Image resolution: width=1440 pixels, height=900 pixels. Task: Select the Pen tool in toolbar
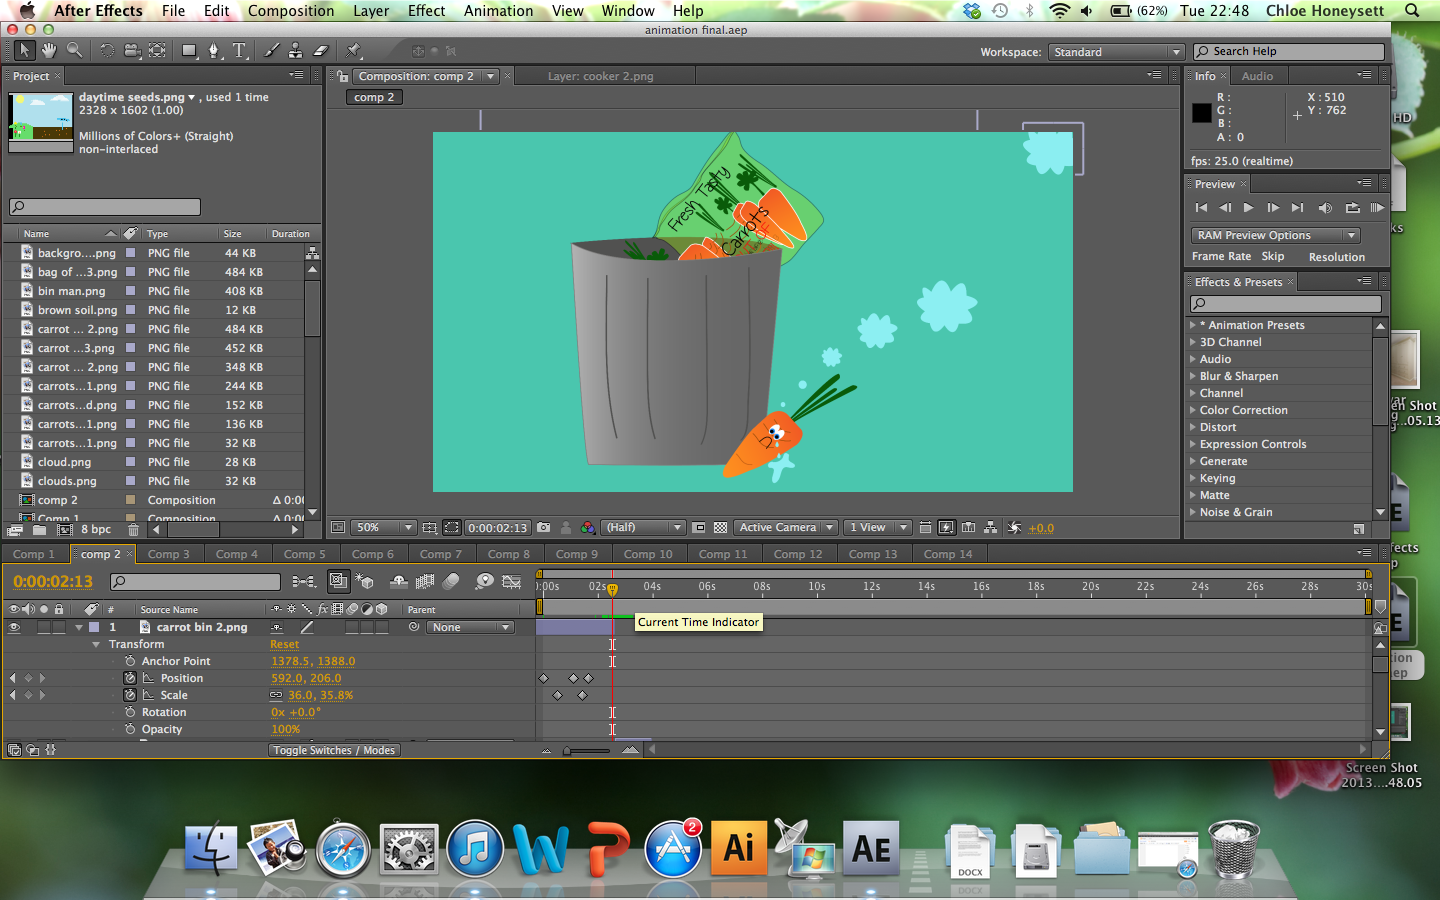[x=213, y=51]
